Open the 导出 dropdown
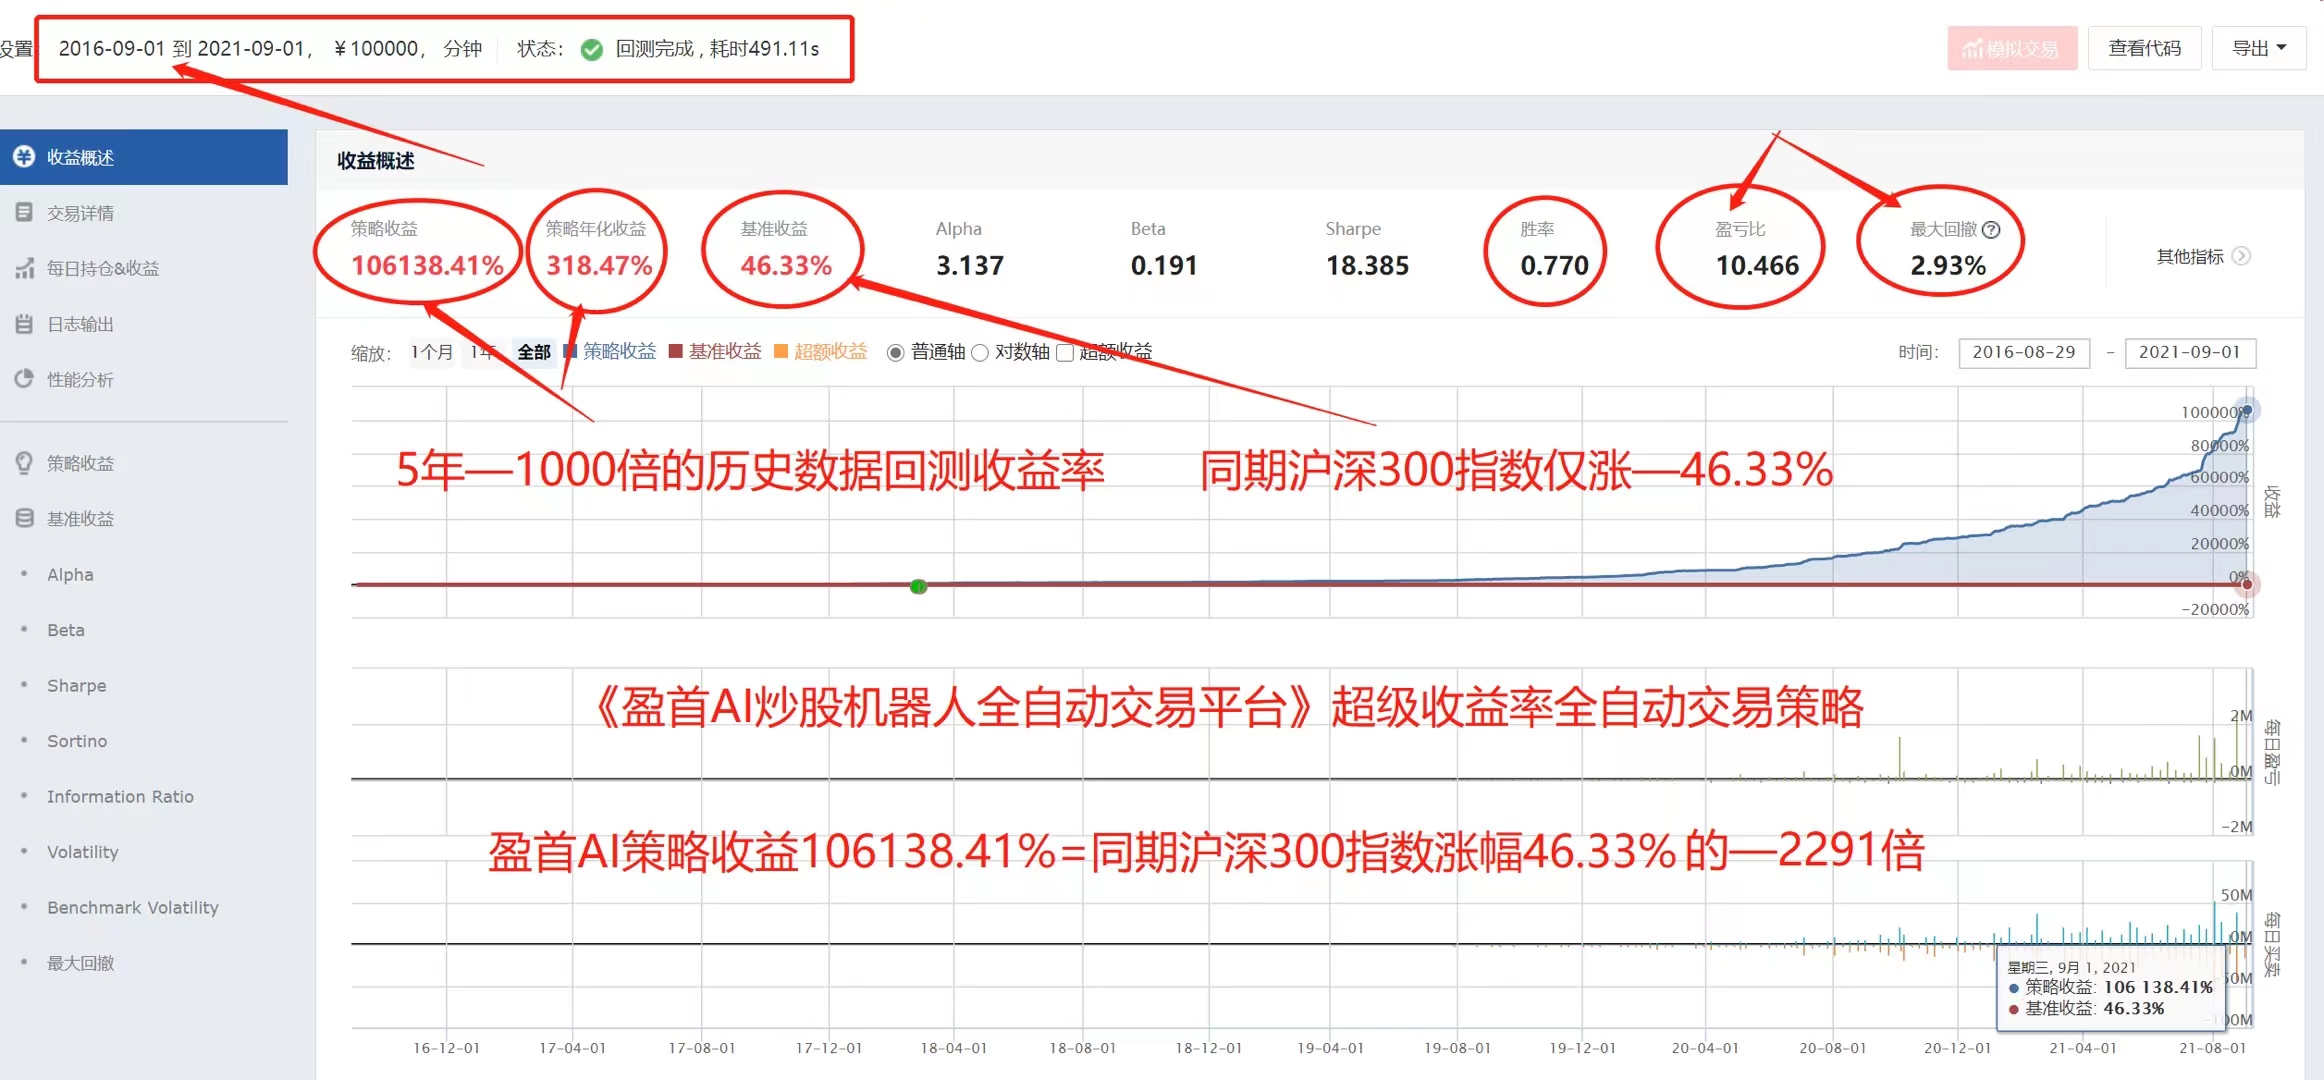 tap(2259, 48)
